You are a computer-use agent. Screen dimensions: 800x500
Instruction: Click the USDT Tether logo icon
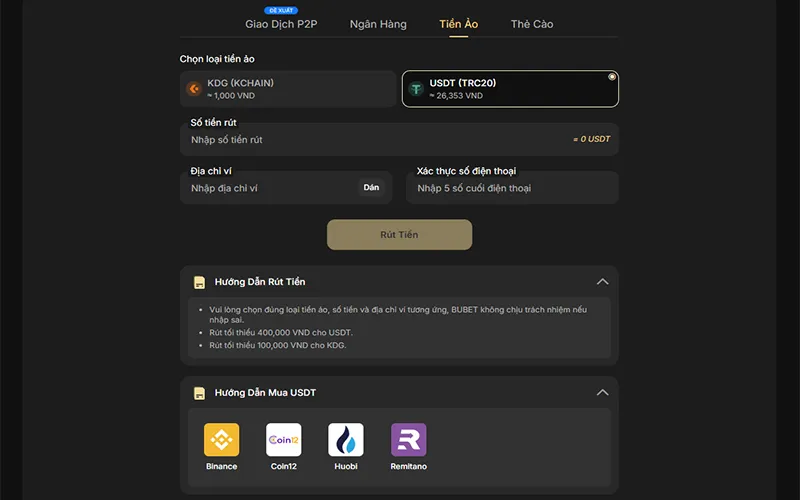point(416,89)
